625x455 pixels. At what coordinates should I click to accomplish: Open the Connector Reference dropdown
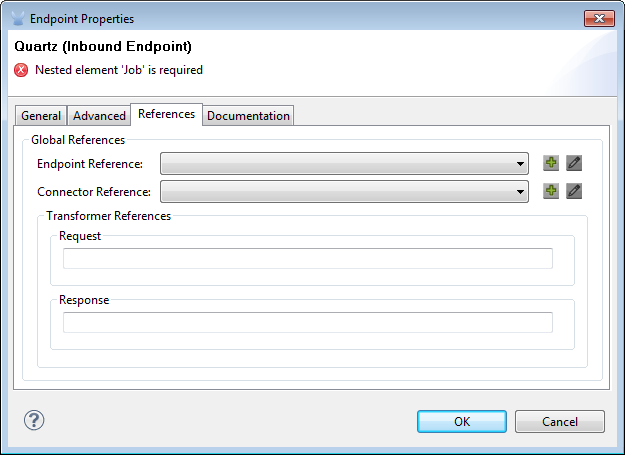(x=344, y=191)
